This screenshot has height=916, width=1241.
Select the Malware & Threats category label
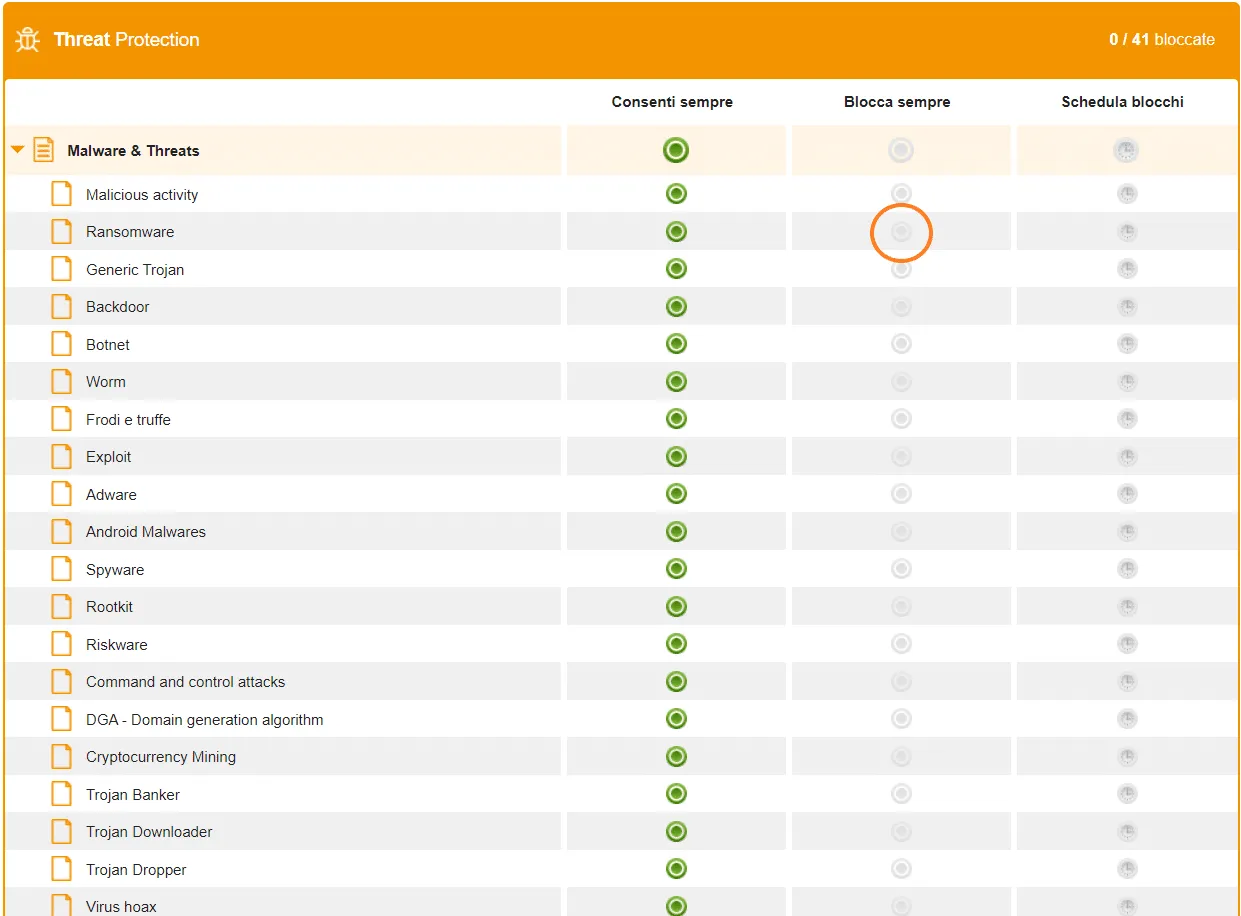(x=133, y=151)
